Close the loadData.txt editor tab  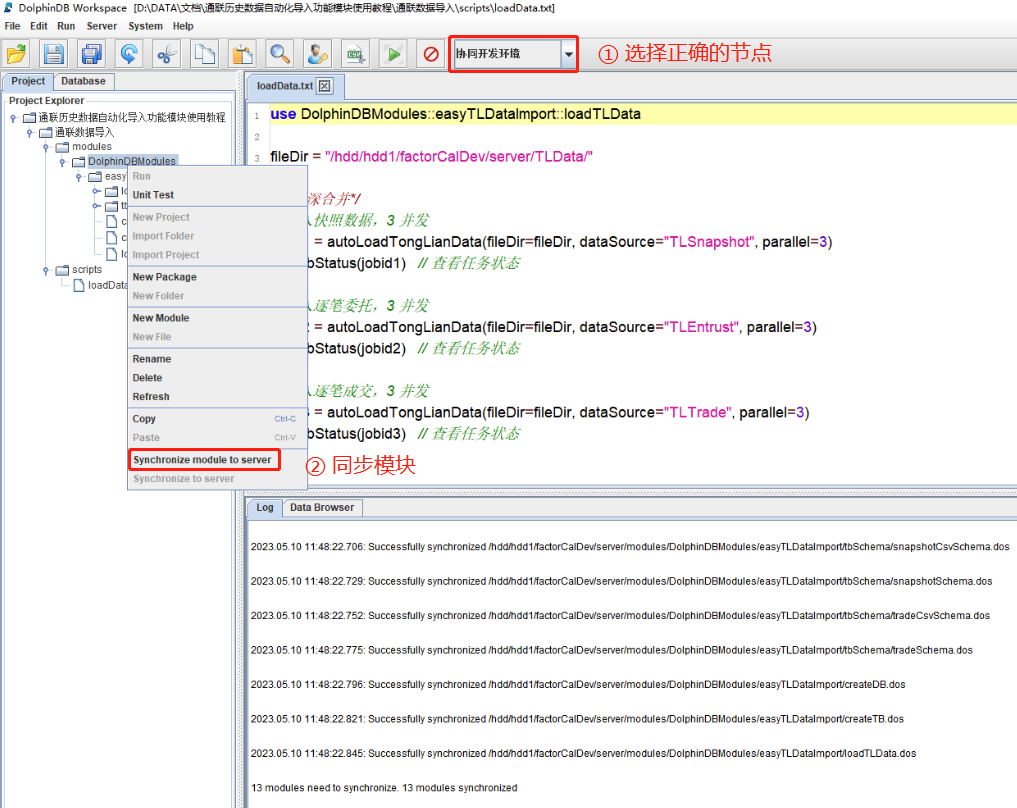(324, 86)
